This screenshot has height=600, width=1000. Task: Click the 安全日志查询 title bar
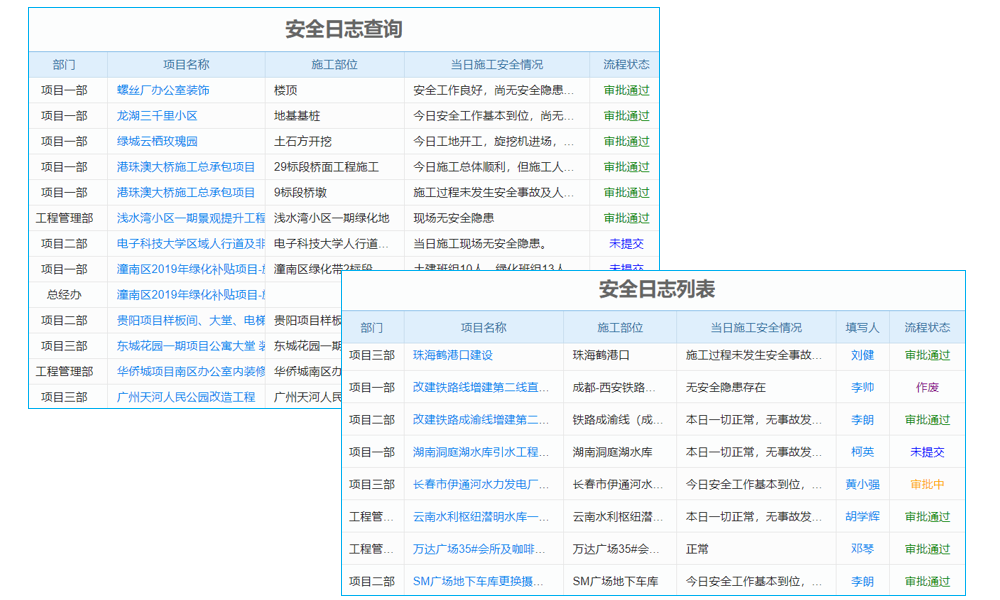344,29
